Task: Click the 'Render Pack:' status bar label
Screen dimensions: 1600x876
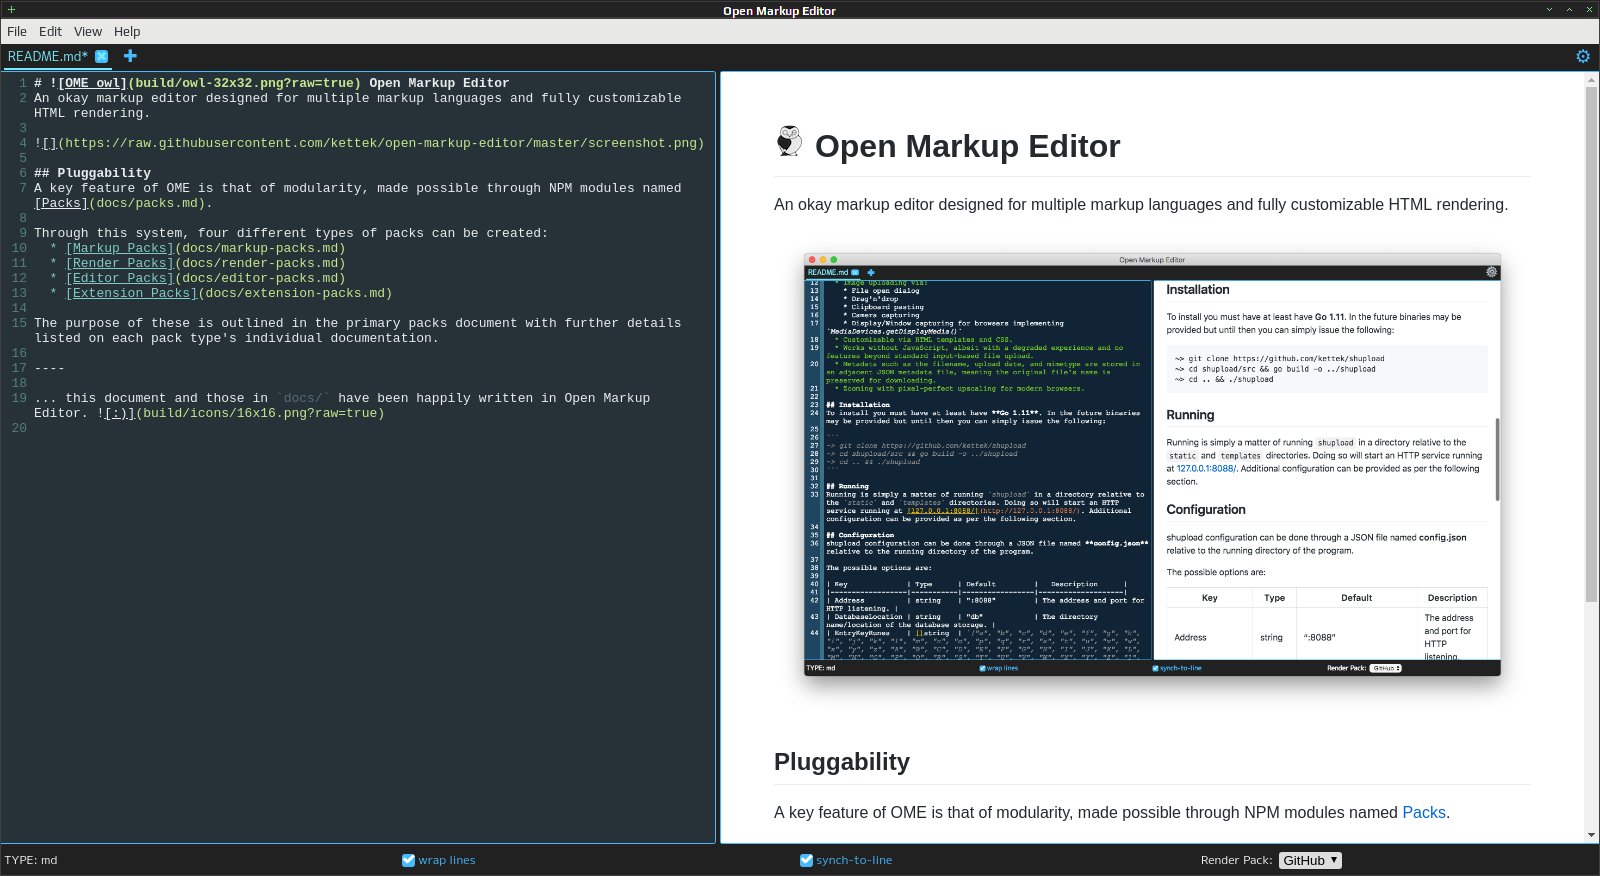Action: click(x=1237, y=860)
